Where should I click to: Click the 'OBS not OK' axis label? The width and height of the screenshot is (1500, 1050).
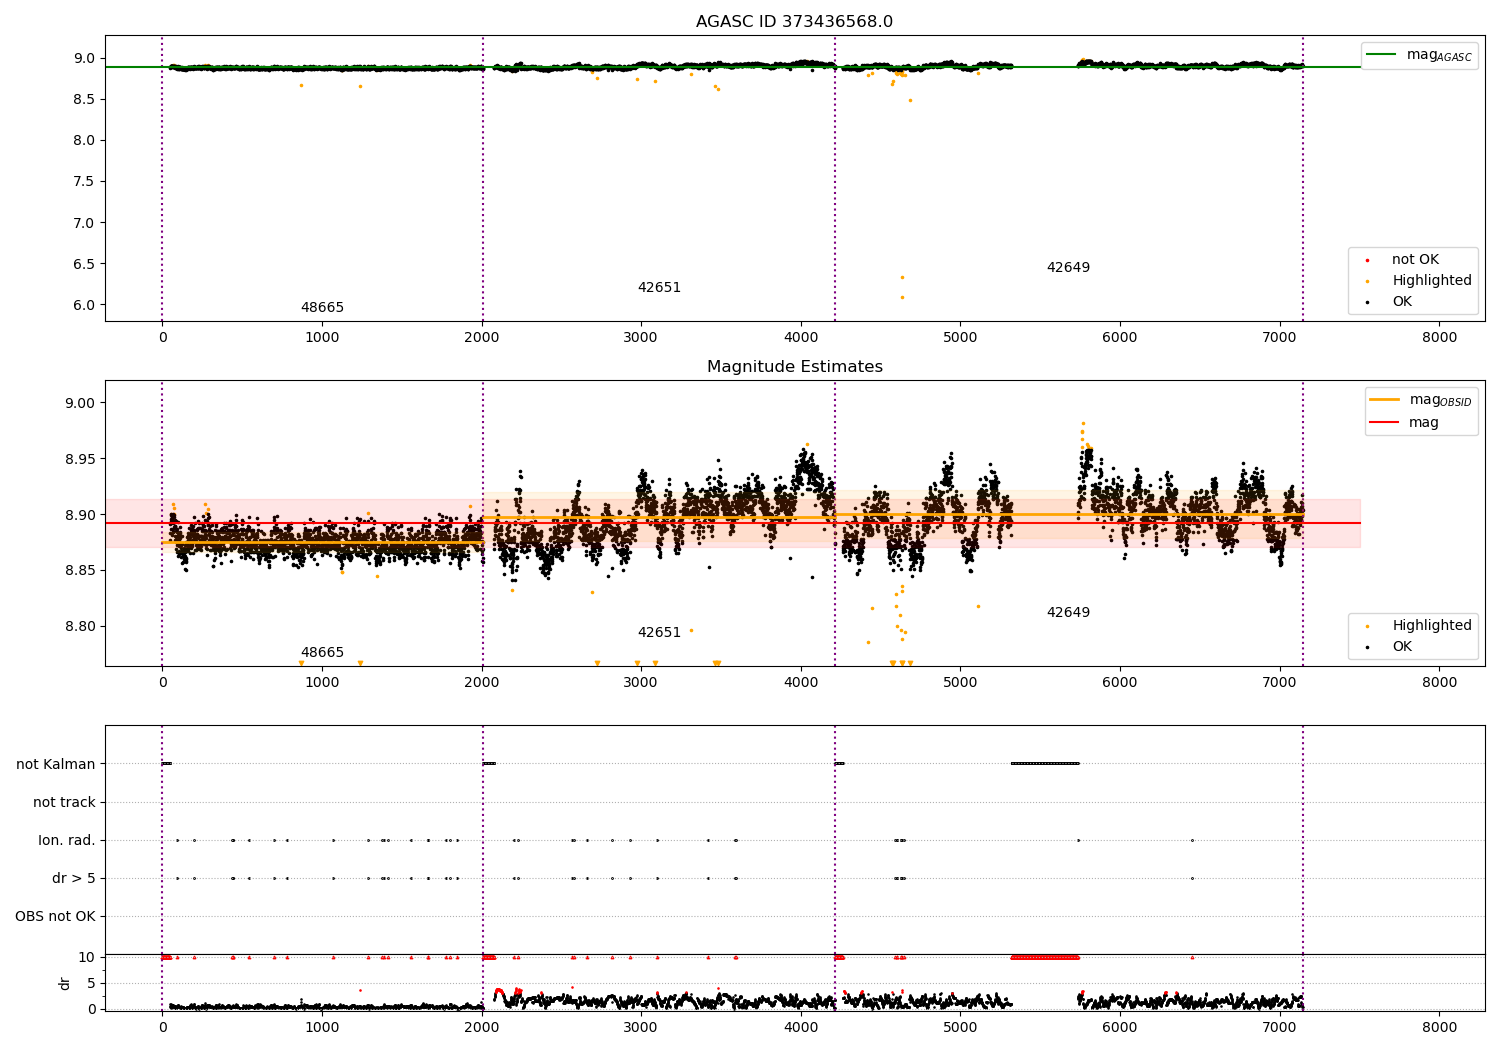(x=55, y=916)
